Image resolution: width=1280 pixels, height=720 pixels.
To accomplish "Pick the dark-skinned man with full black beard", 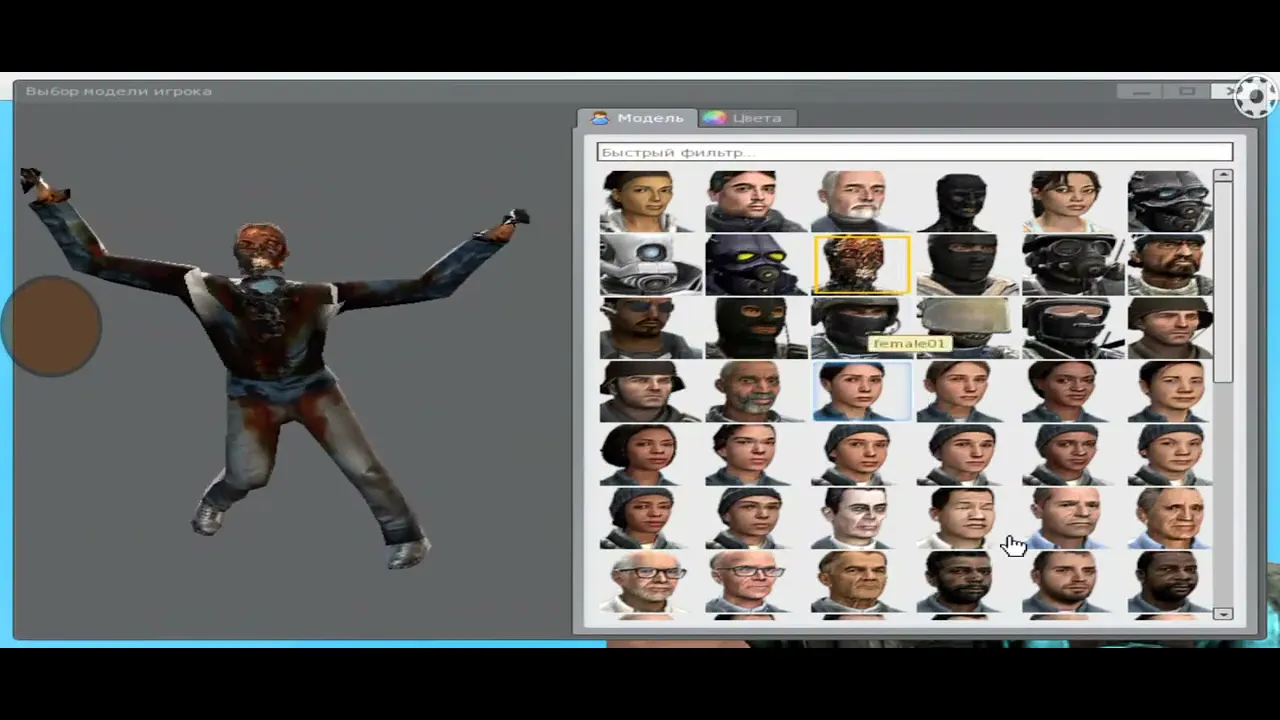I will [968, 582].
